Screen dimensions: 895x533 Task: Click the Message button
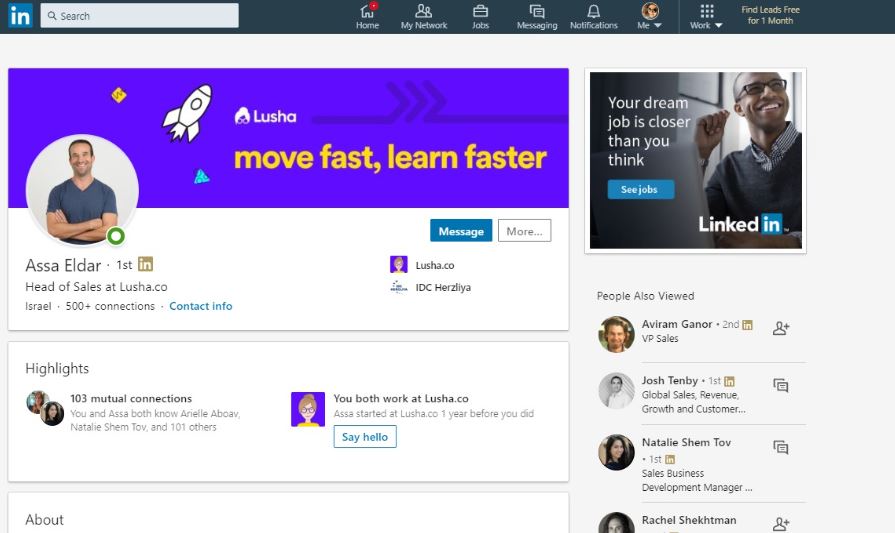461,231
